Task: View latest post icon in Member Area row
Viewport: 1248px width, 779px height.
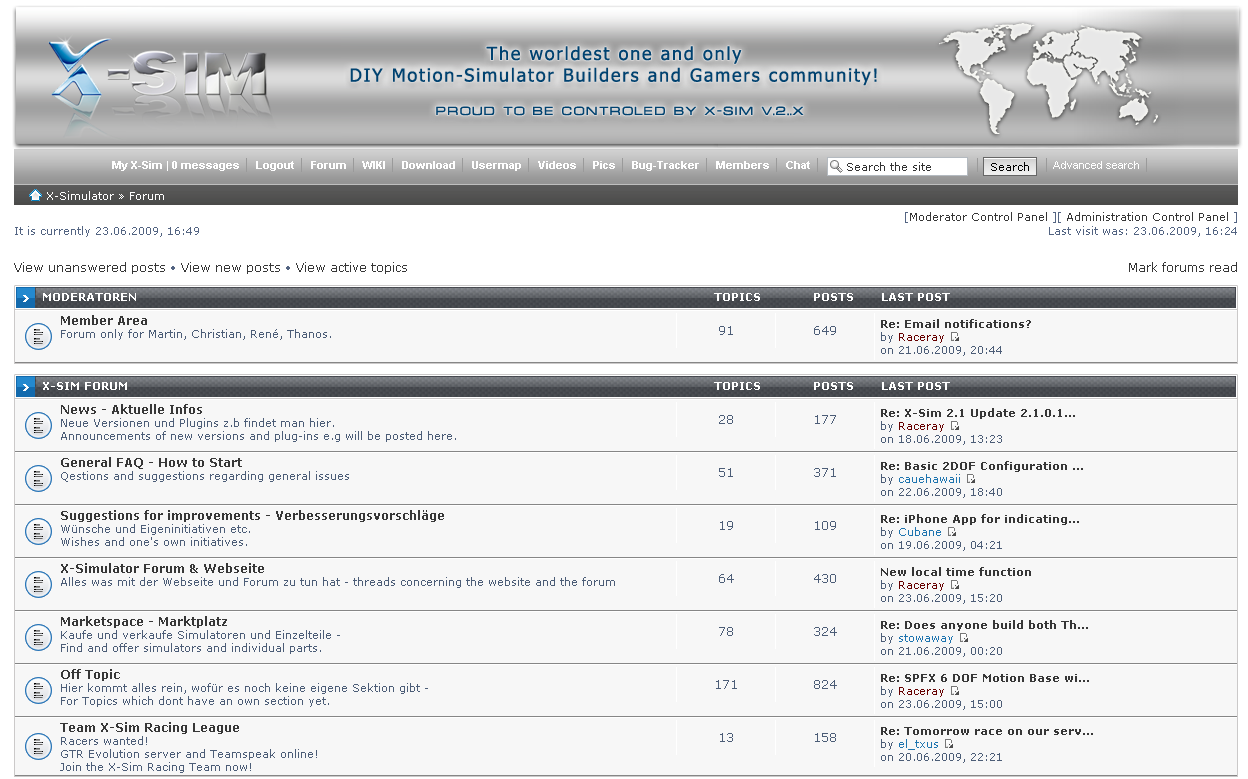Action: (x=955, y=337)
